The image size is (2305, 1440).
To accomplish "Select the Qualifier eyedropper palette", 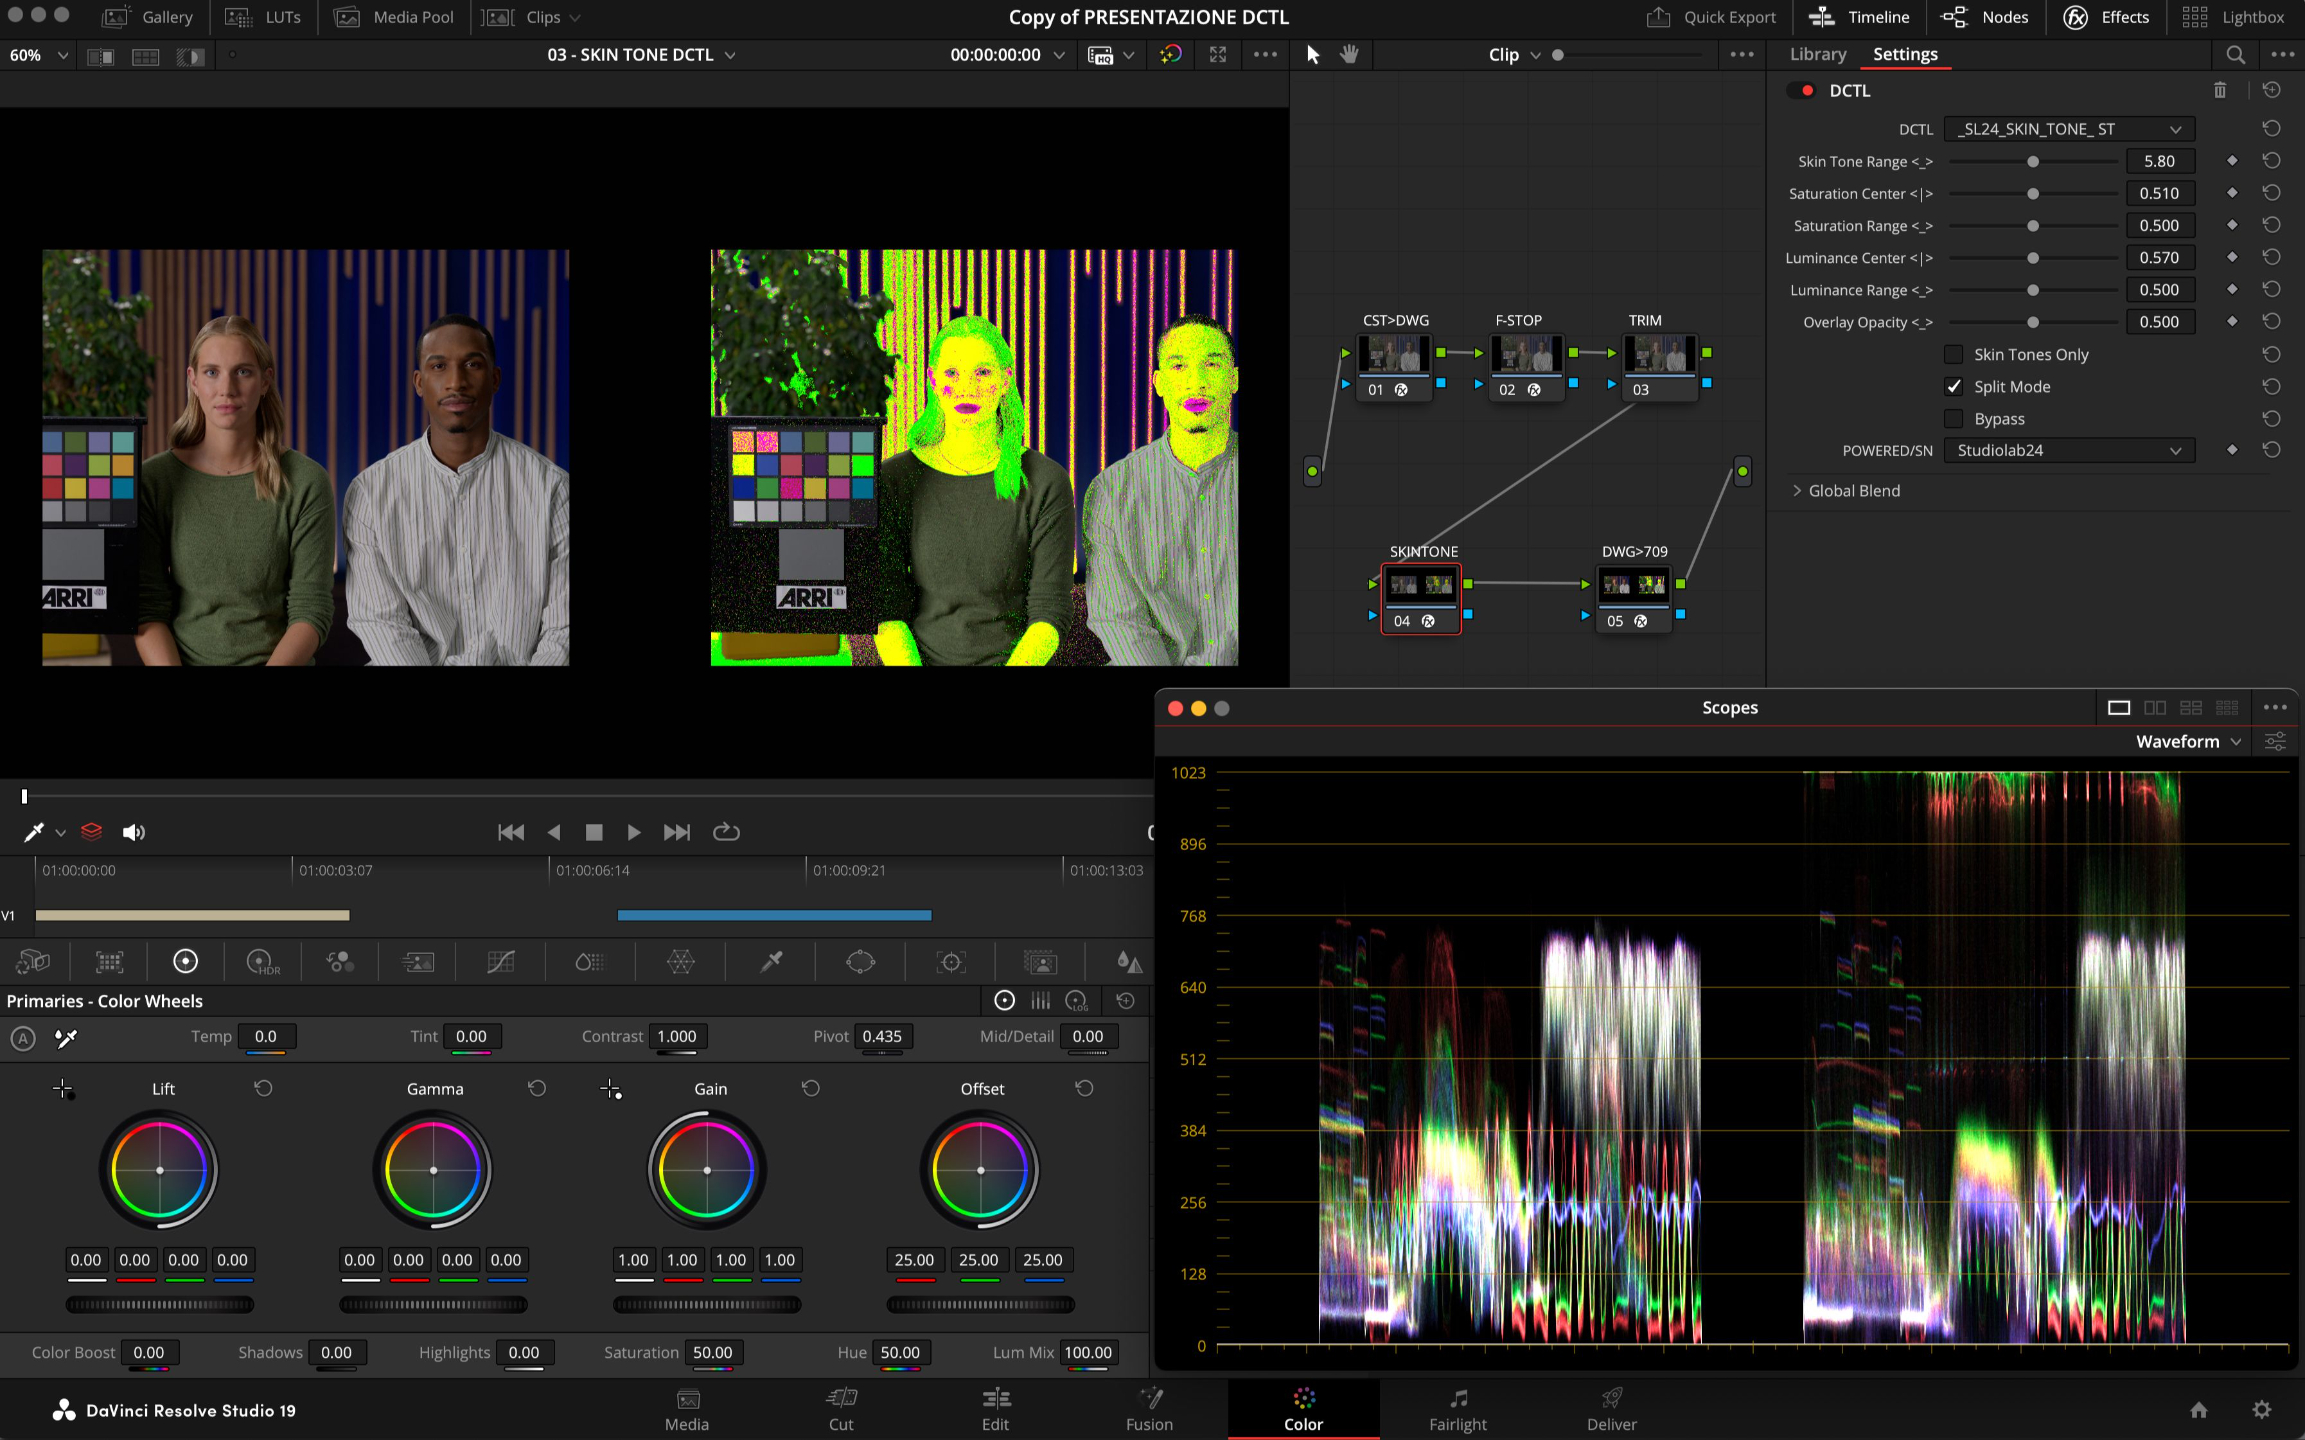I will click(x=771, y=962).
